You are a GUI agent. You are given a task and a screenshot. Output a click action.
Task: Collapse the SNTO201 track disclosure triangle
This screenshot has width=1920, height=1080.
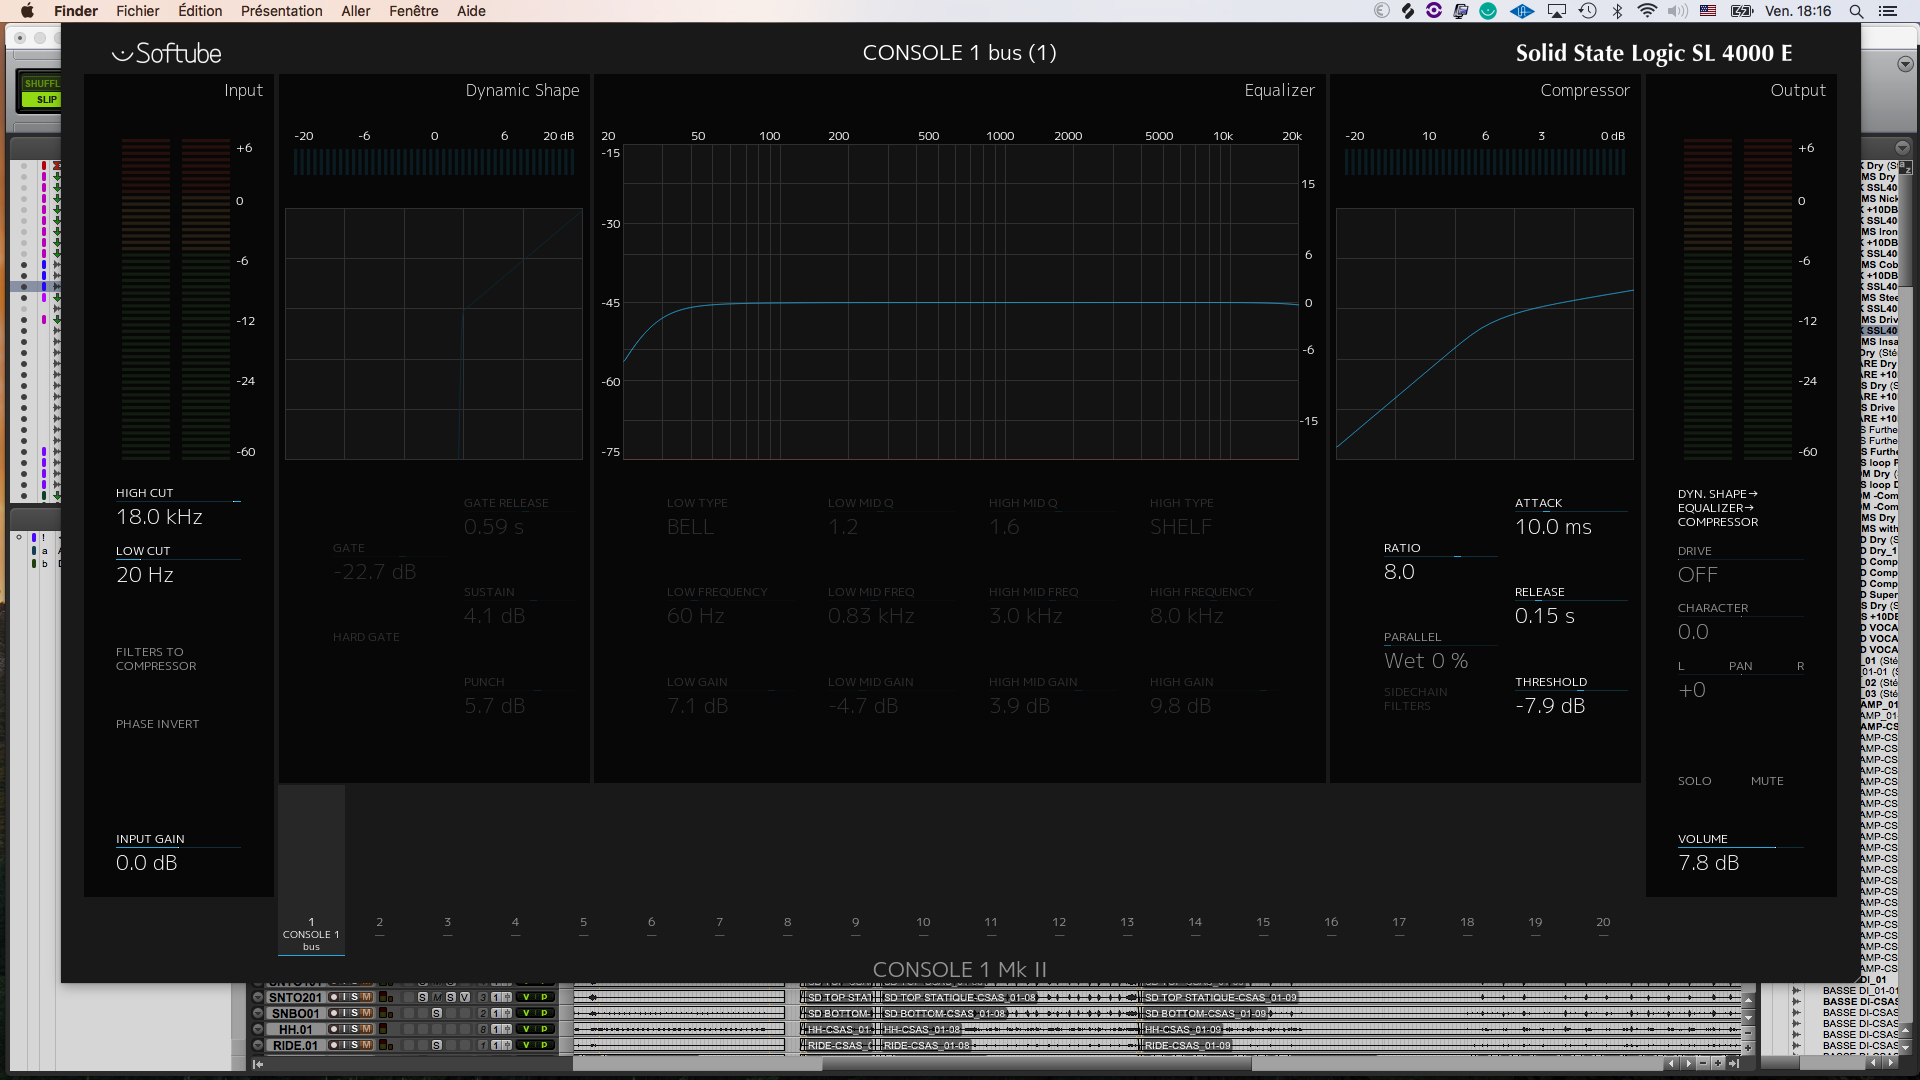[257, 997]
